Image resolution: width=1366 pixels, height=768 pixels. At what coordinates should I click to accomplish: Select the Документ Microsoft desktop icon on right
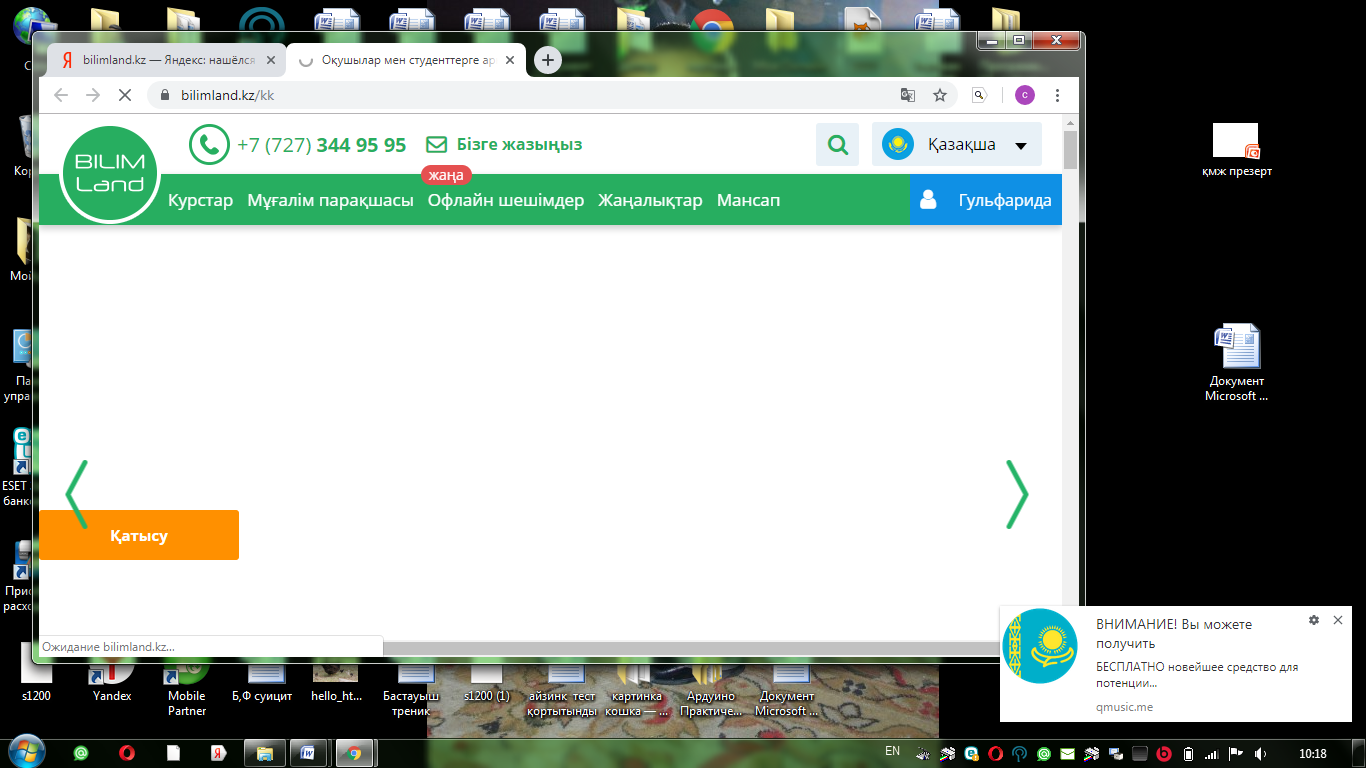(1236, 363)
